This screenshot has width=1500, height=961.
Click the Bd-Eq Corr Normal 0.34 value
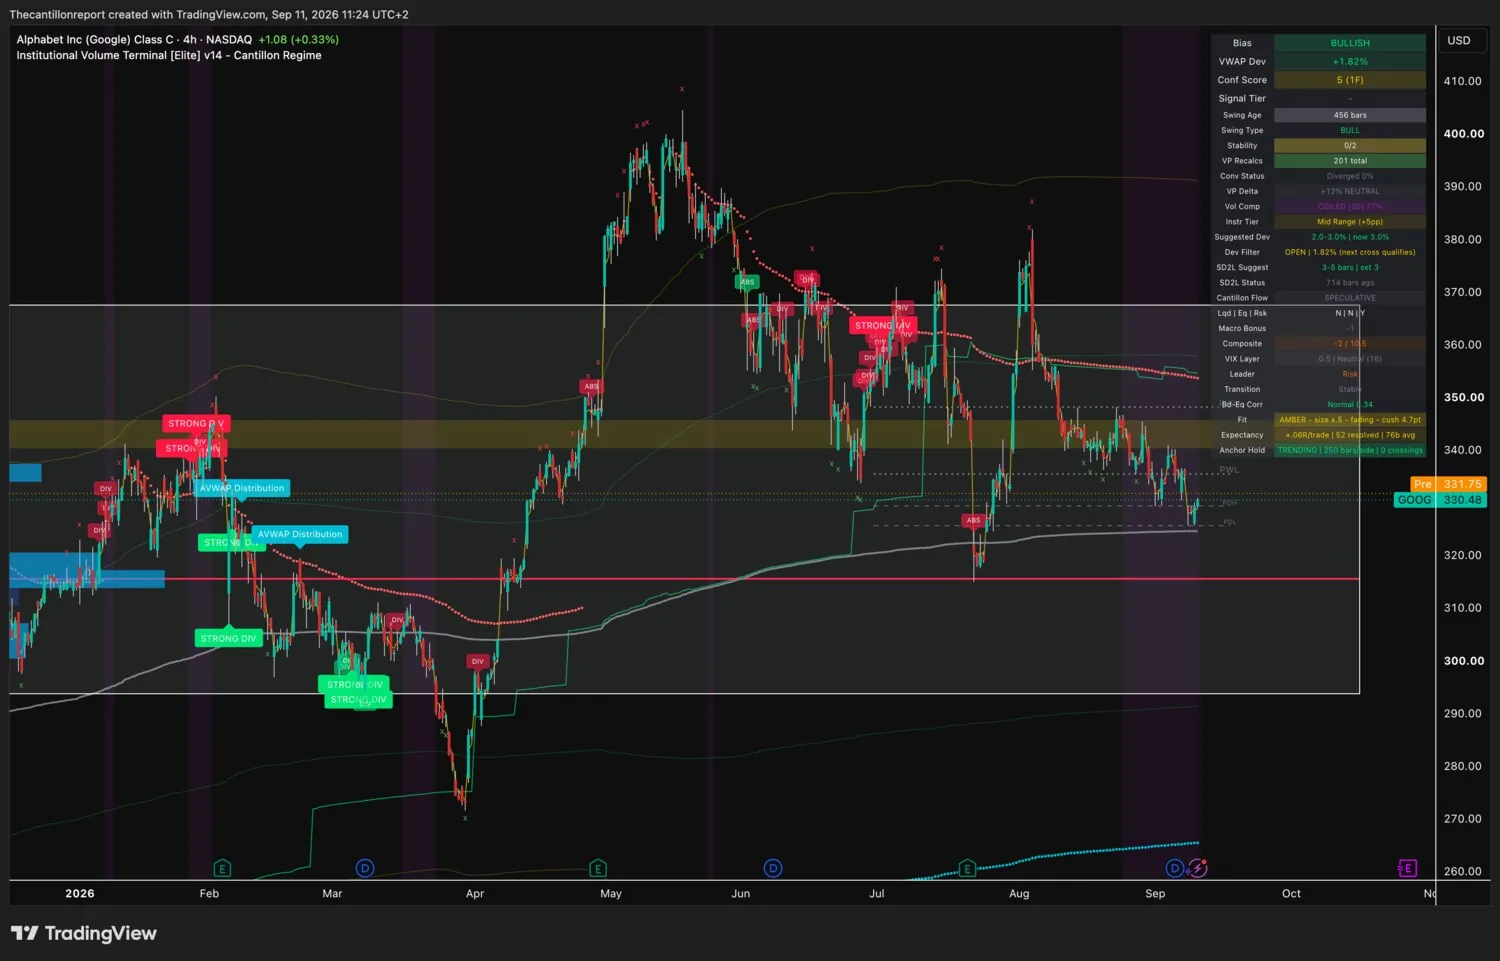(x=1350, y=405)
